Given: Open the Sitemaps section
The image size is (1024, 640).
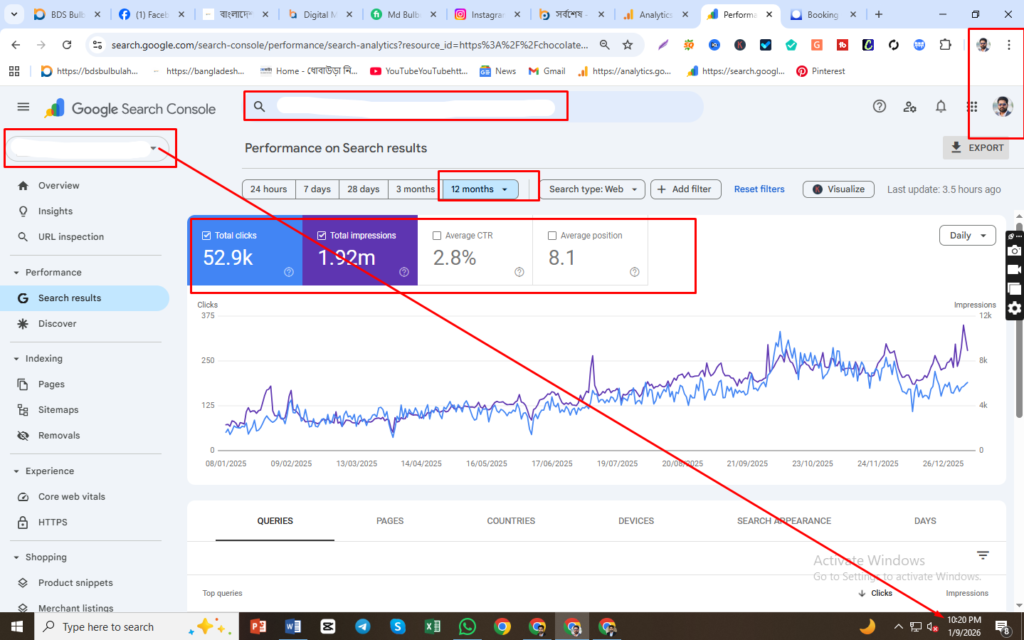Looking at the screenshot, I should 62,409.
